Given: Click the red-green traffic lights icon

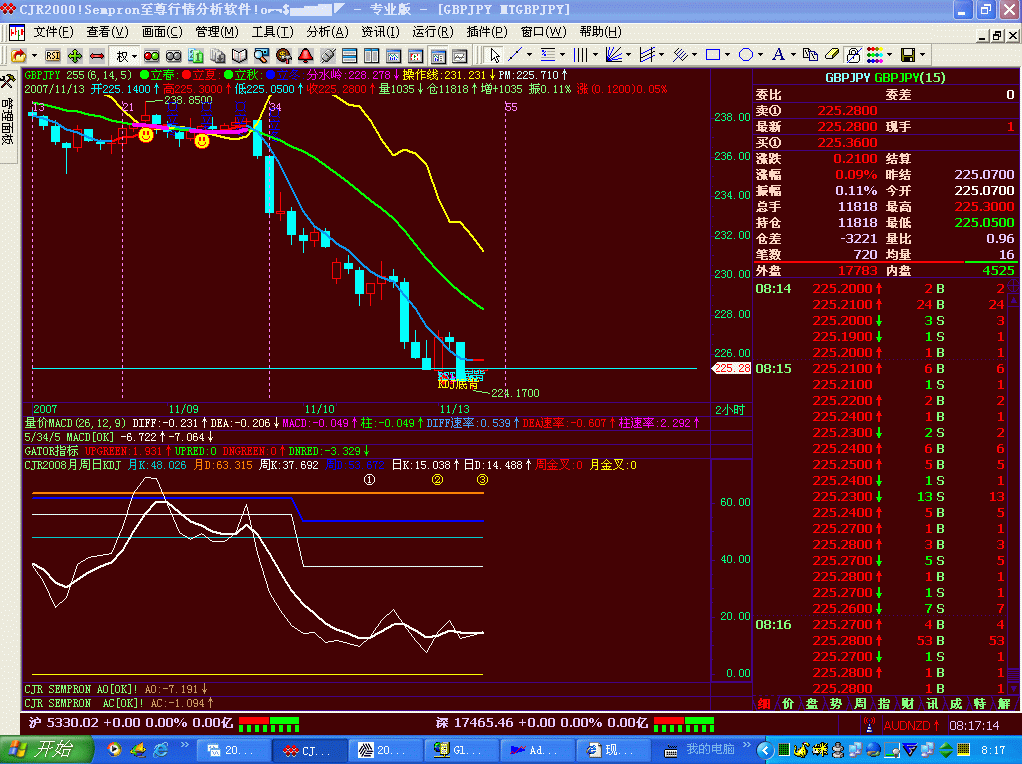Looking at the screenshot, I should pyautogui.click(x=151, y=56).
